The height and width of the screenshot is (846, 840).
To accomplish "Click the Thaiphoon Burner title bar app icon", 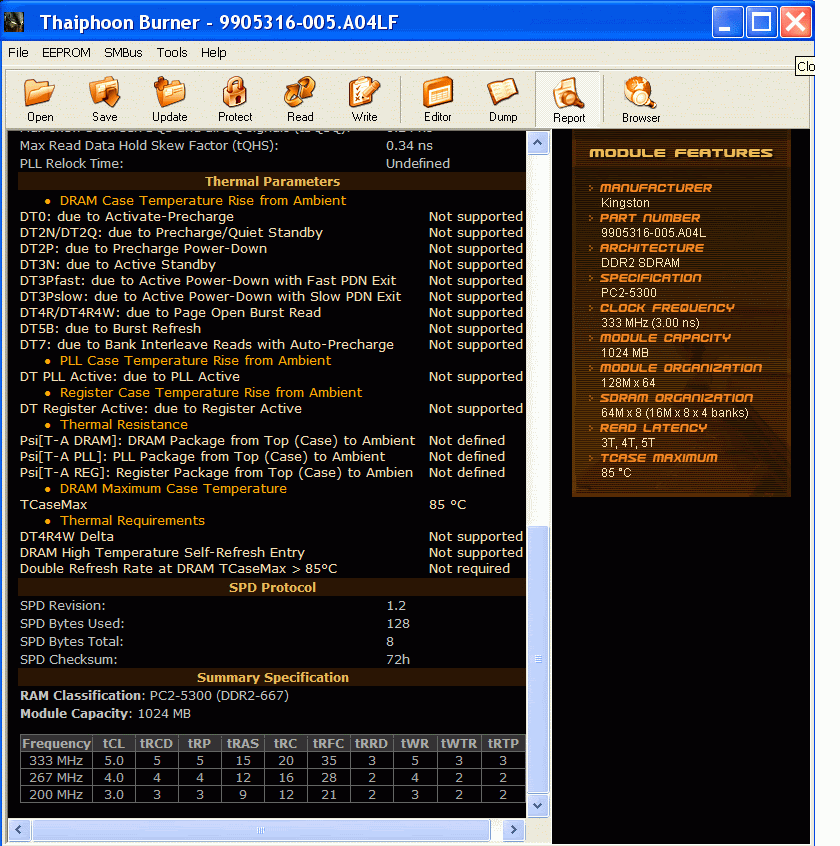I will coord(16,21).
